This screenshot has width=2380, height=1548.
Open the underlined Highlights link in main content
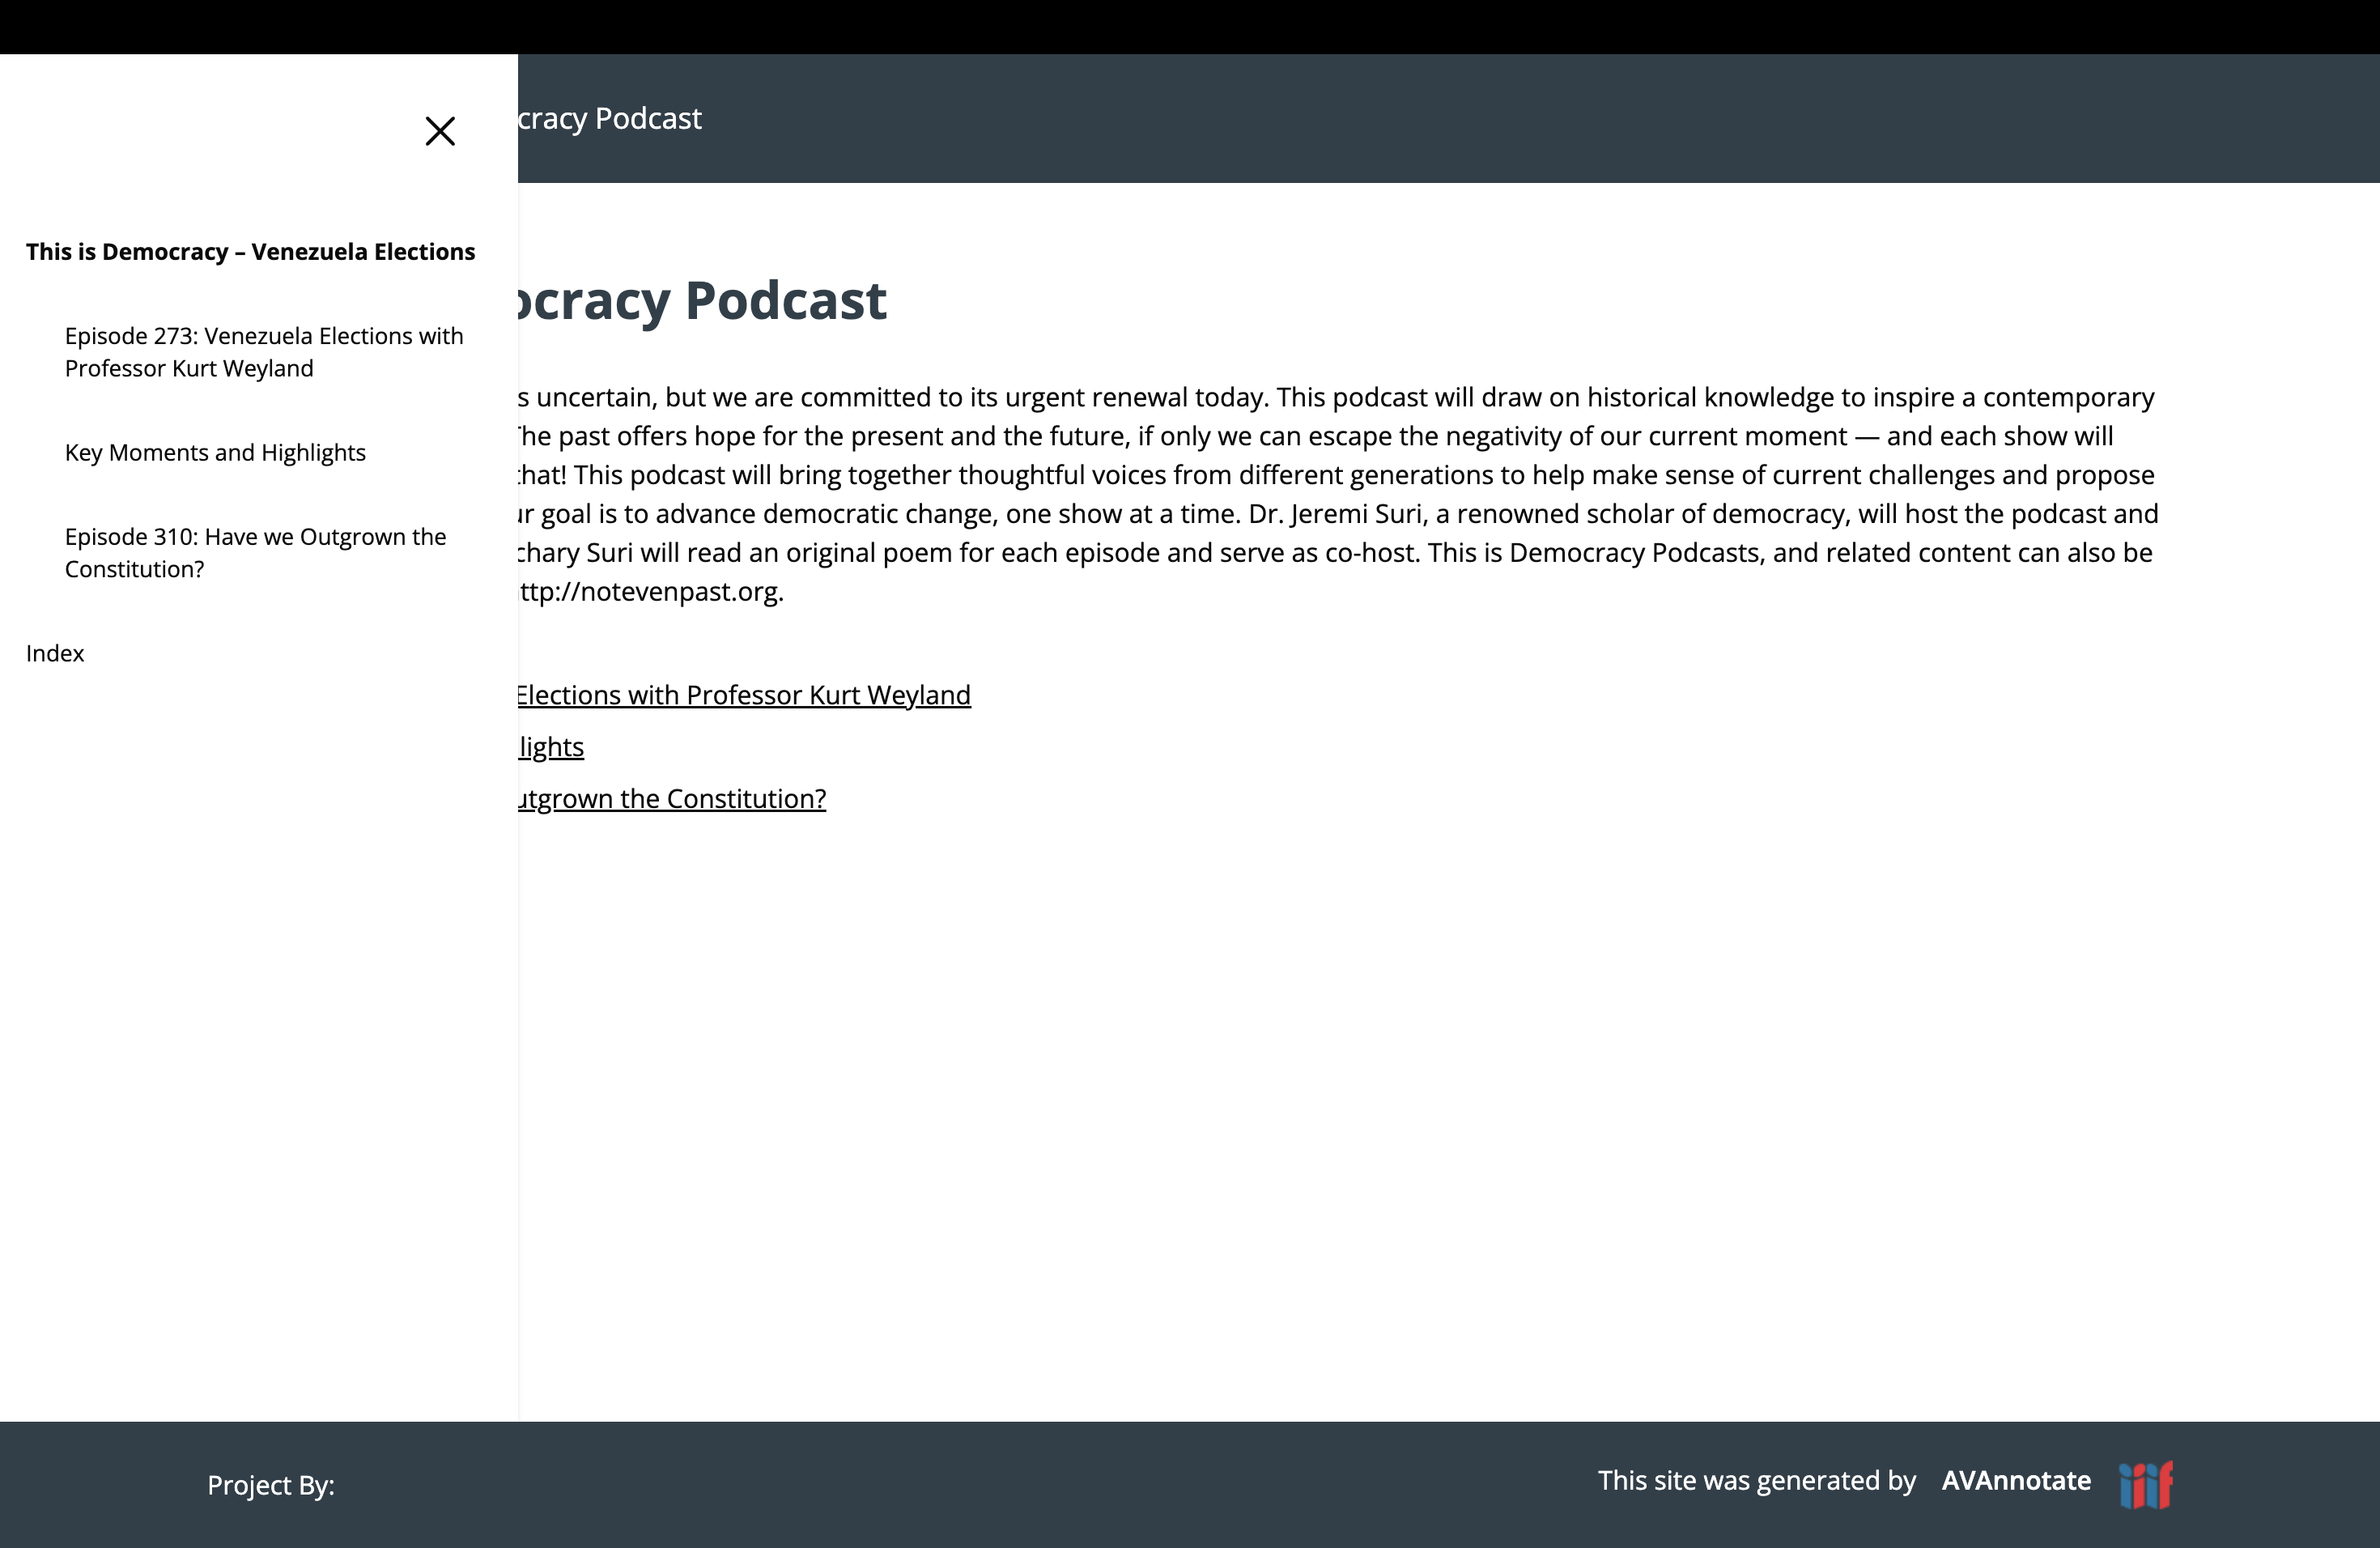[x=551, y=747]
